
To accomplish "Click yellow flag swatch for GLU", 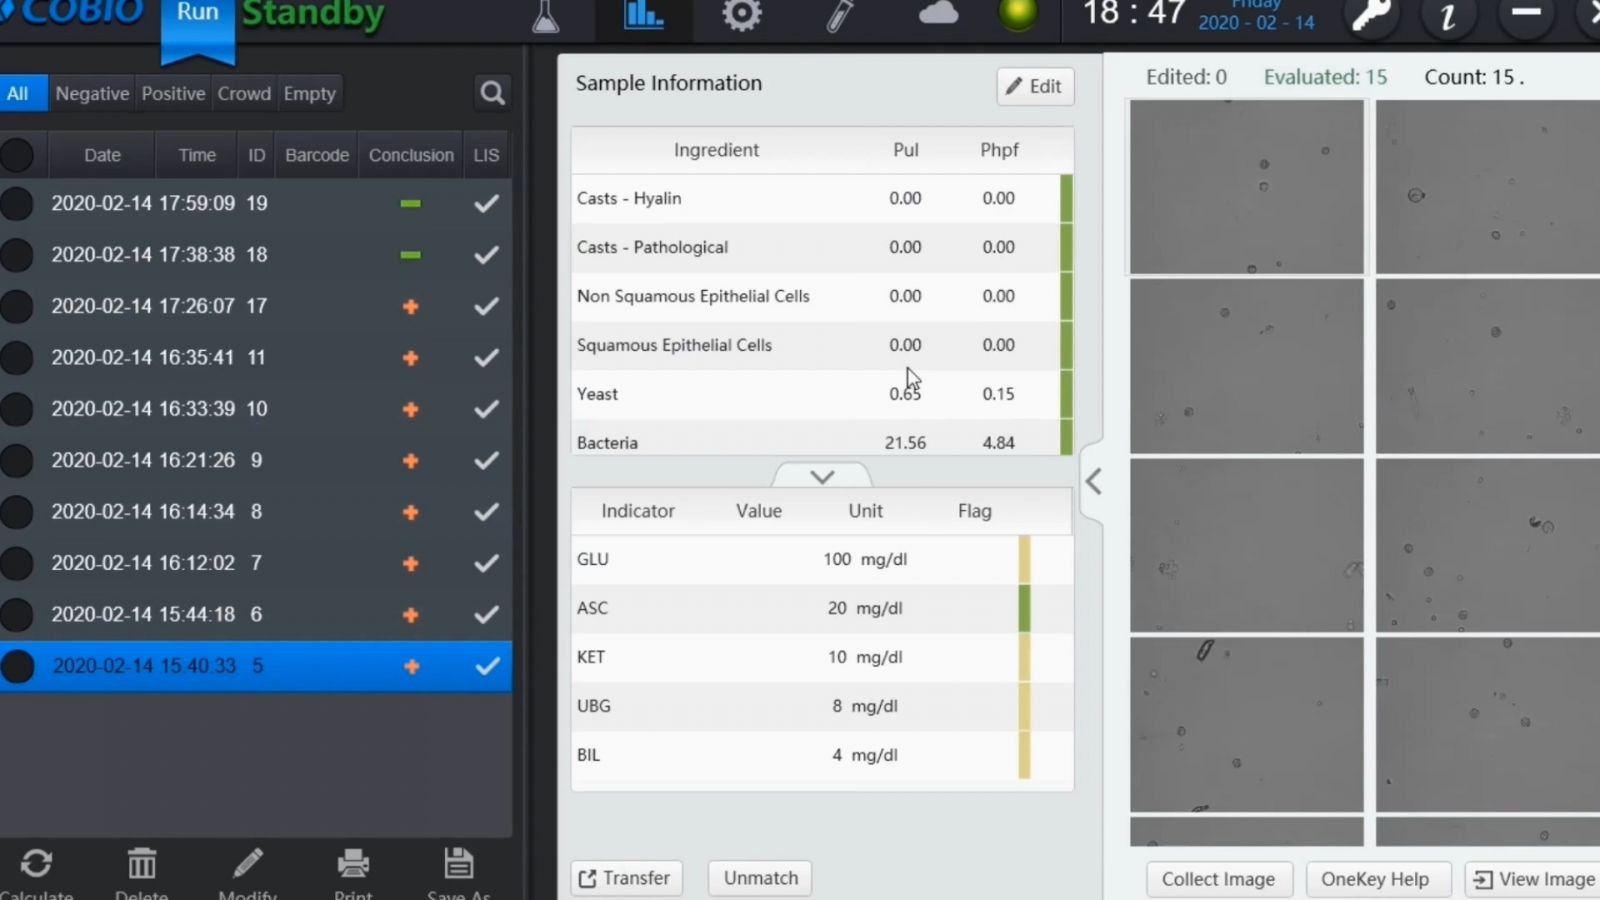I will click(x=1024, y=559).
